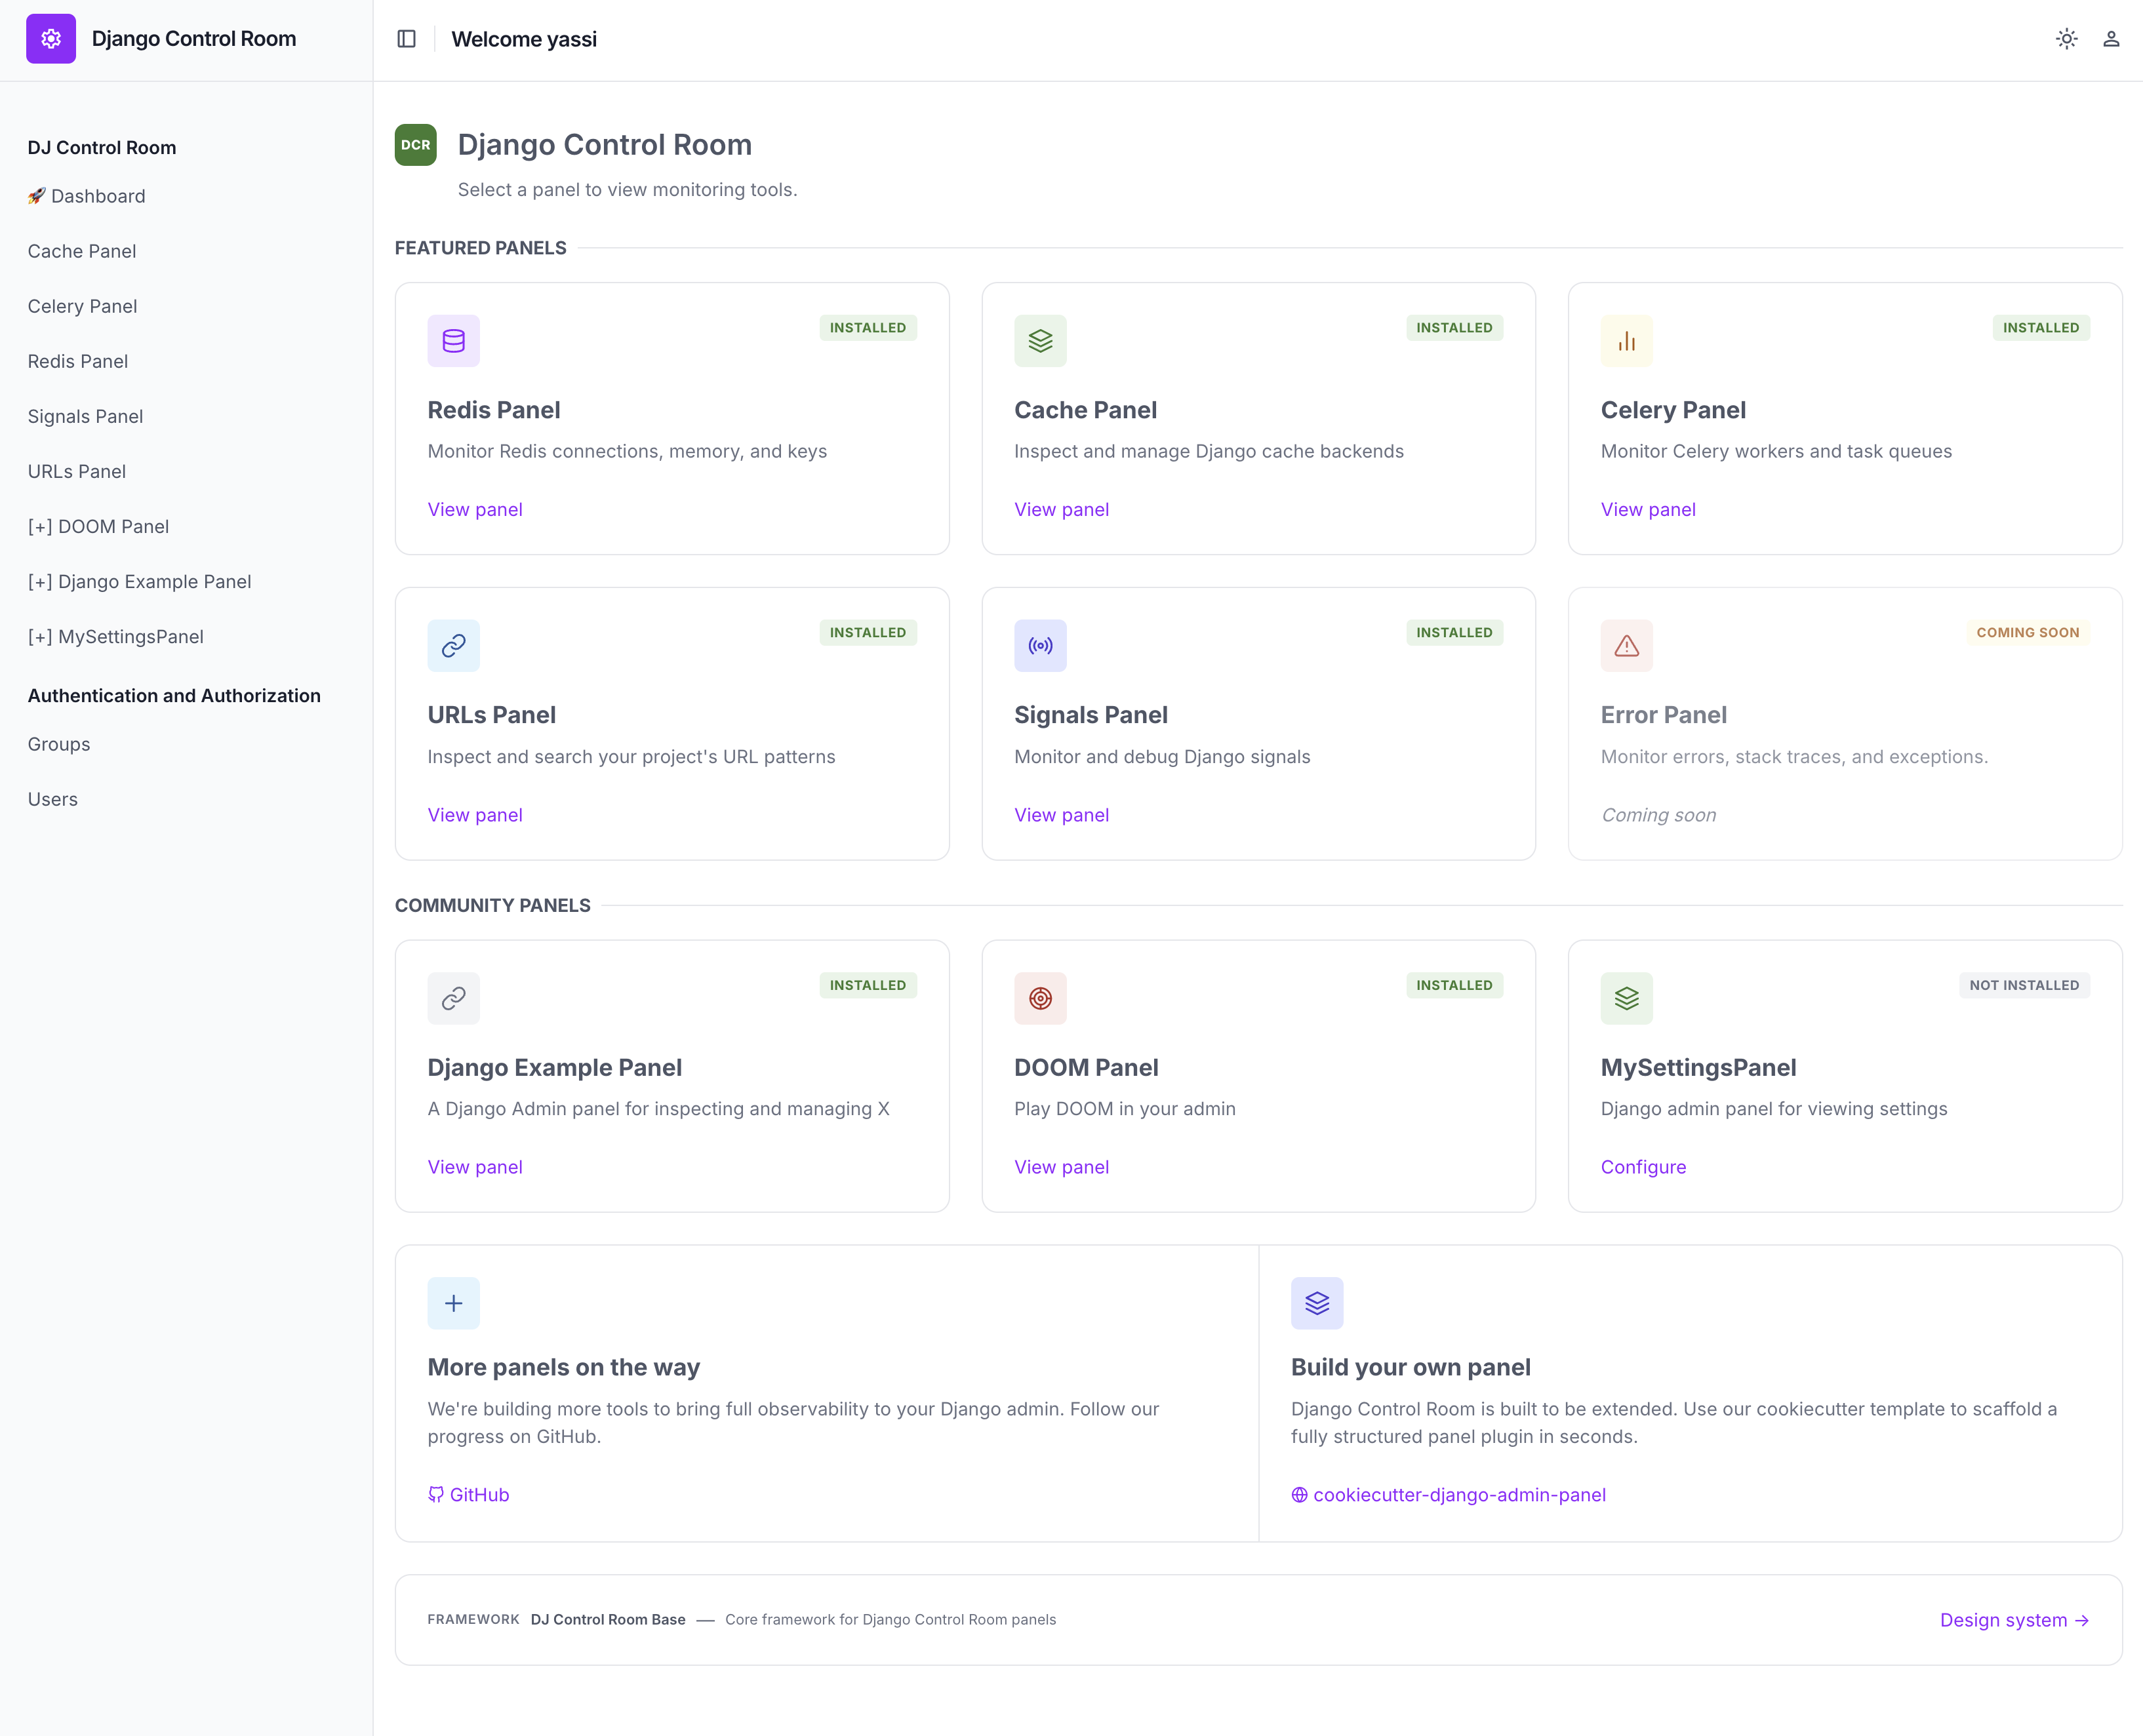Screen dimensions: 2143x1736
Task: Click the GitHub octocat icon
Action: (x=436, y=1495)
